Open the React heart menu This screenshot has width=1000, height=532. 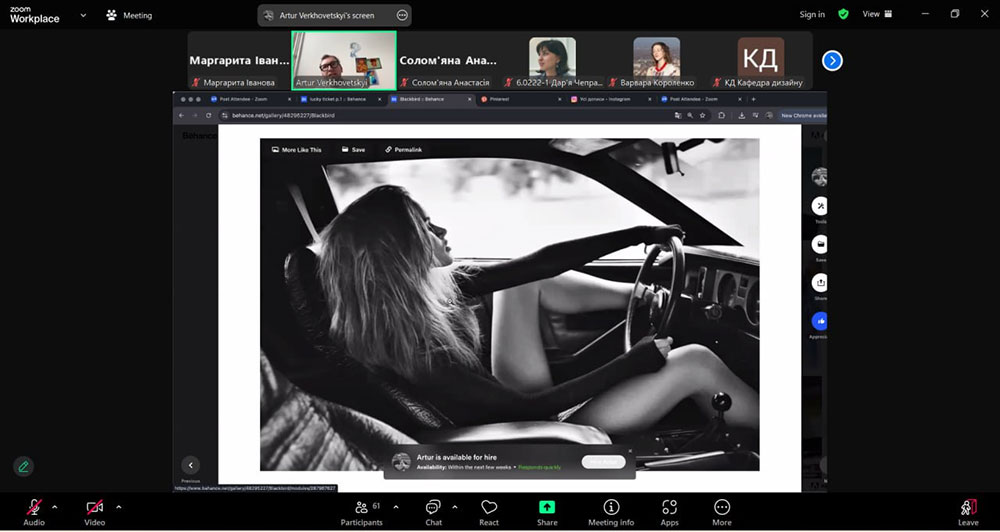(489, 513)
